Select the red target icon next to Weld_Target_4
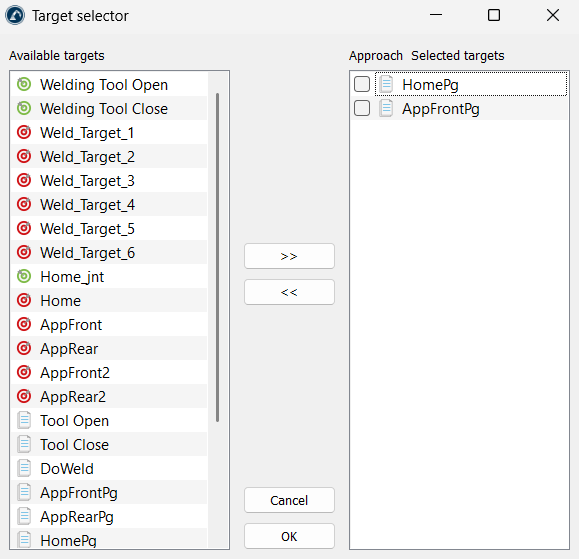This screenshot has height=559, width=579. pyautogui.click(x=24, y=205)
